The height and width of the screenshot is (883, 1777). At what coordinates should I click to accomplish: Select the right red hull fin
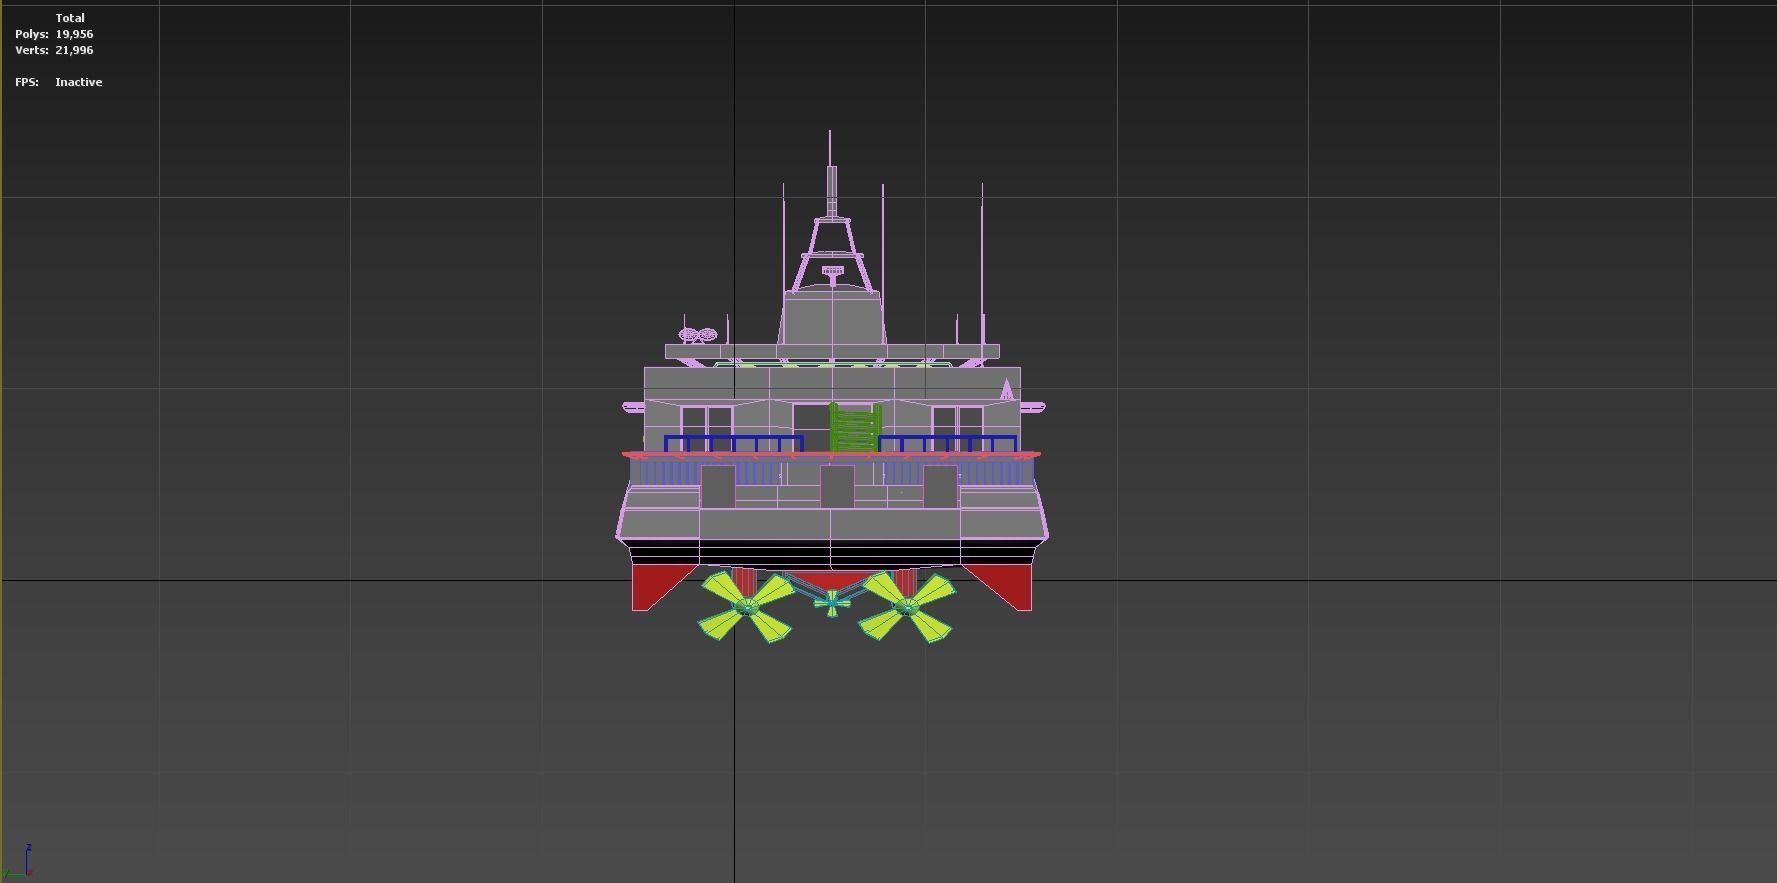coord(1000,587)
